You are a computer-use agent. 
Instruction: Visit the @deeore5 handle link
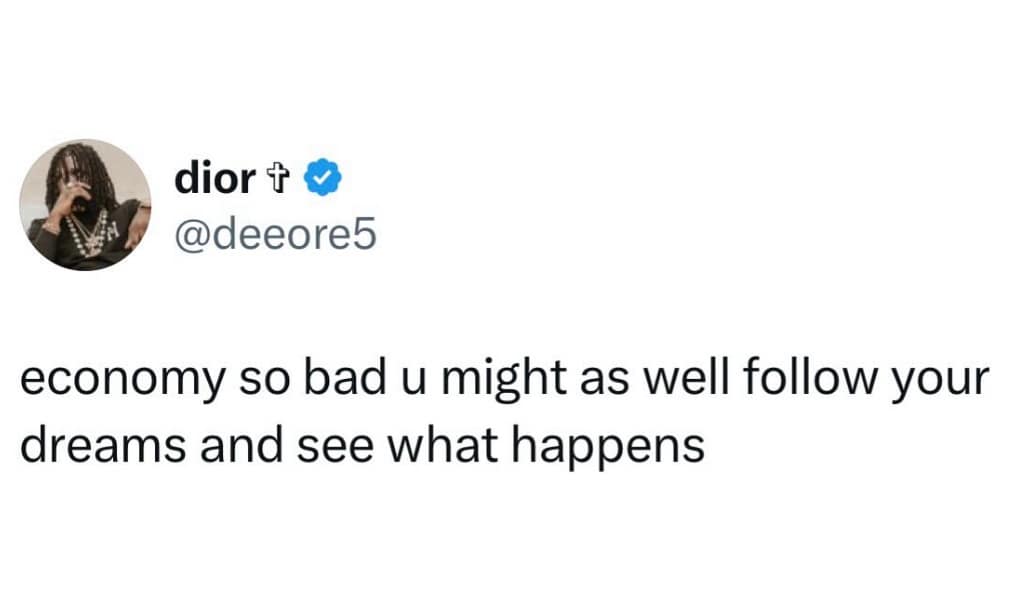click(x=275, y=234)
